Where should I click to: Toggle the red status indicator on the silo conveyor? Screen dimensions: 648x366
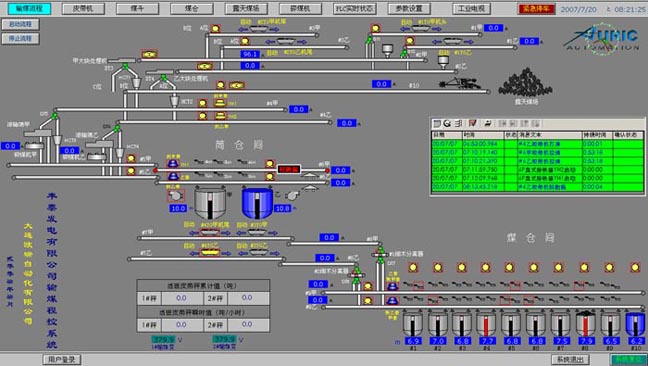(x=289, y=169)
